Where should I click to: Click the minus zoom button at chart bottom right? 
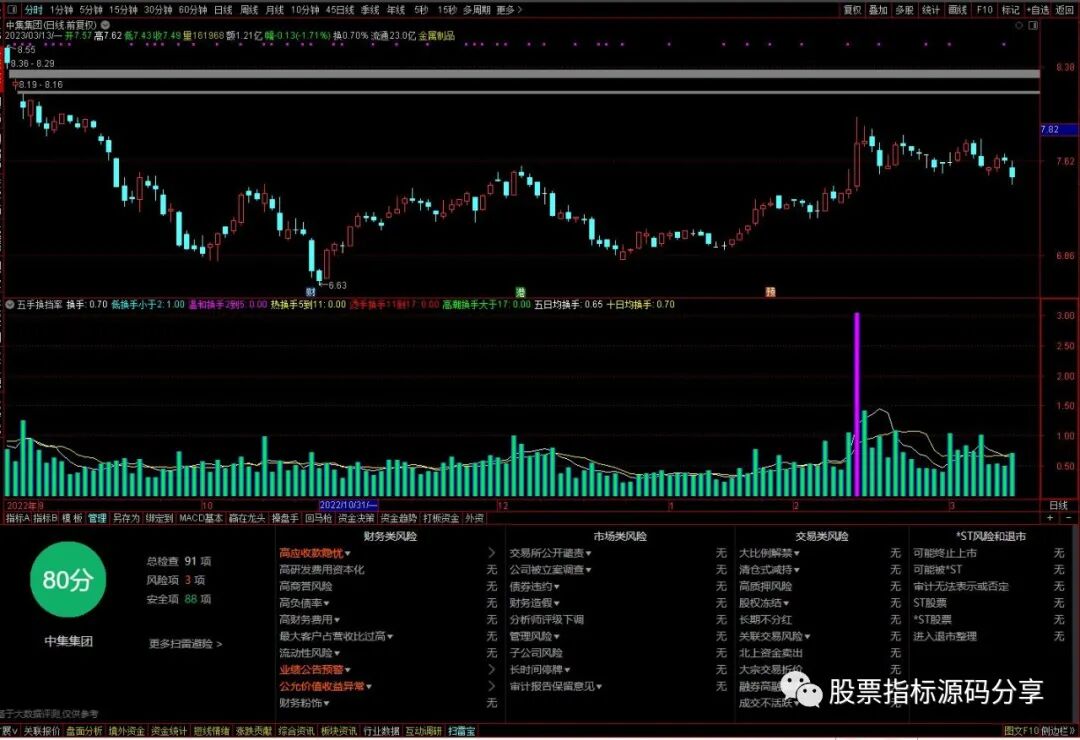(1069, 517)
